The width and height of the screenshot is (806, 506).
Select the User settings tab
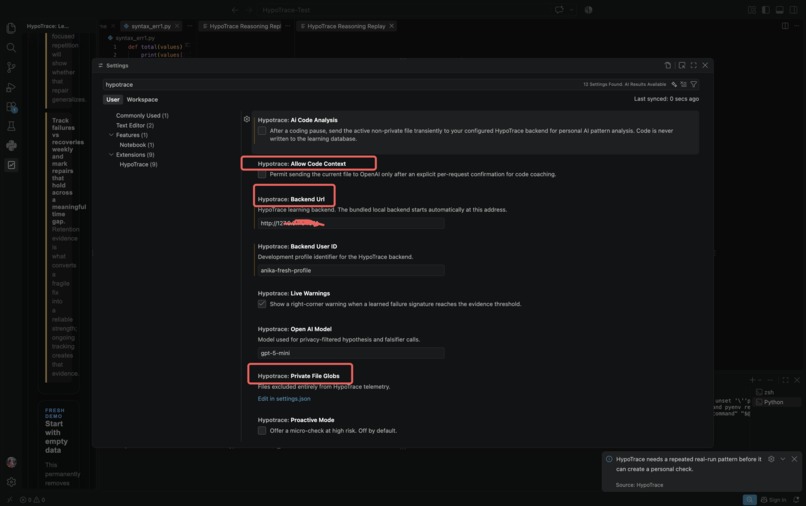point(113,100)
